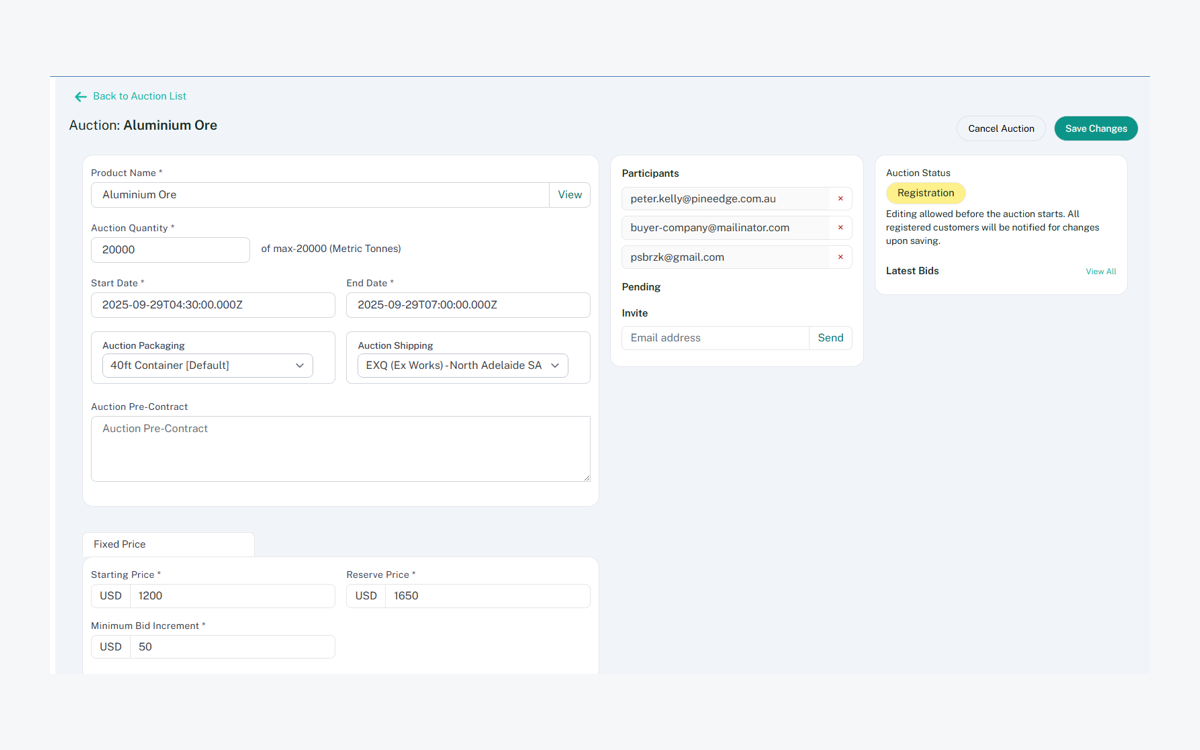1200x750 pixels.
Task: Click the Auction Quantity field
Action: point(170,250)
